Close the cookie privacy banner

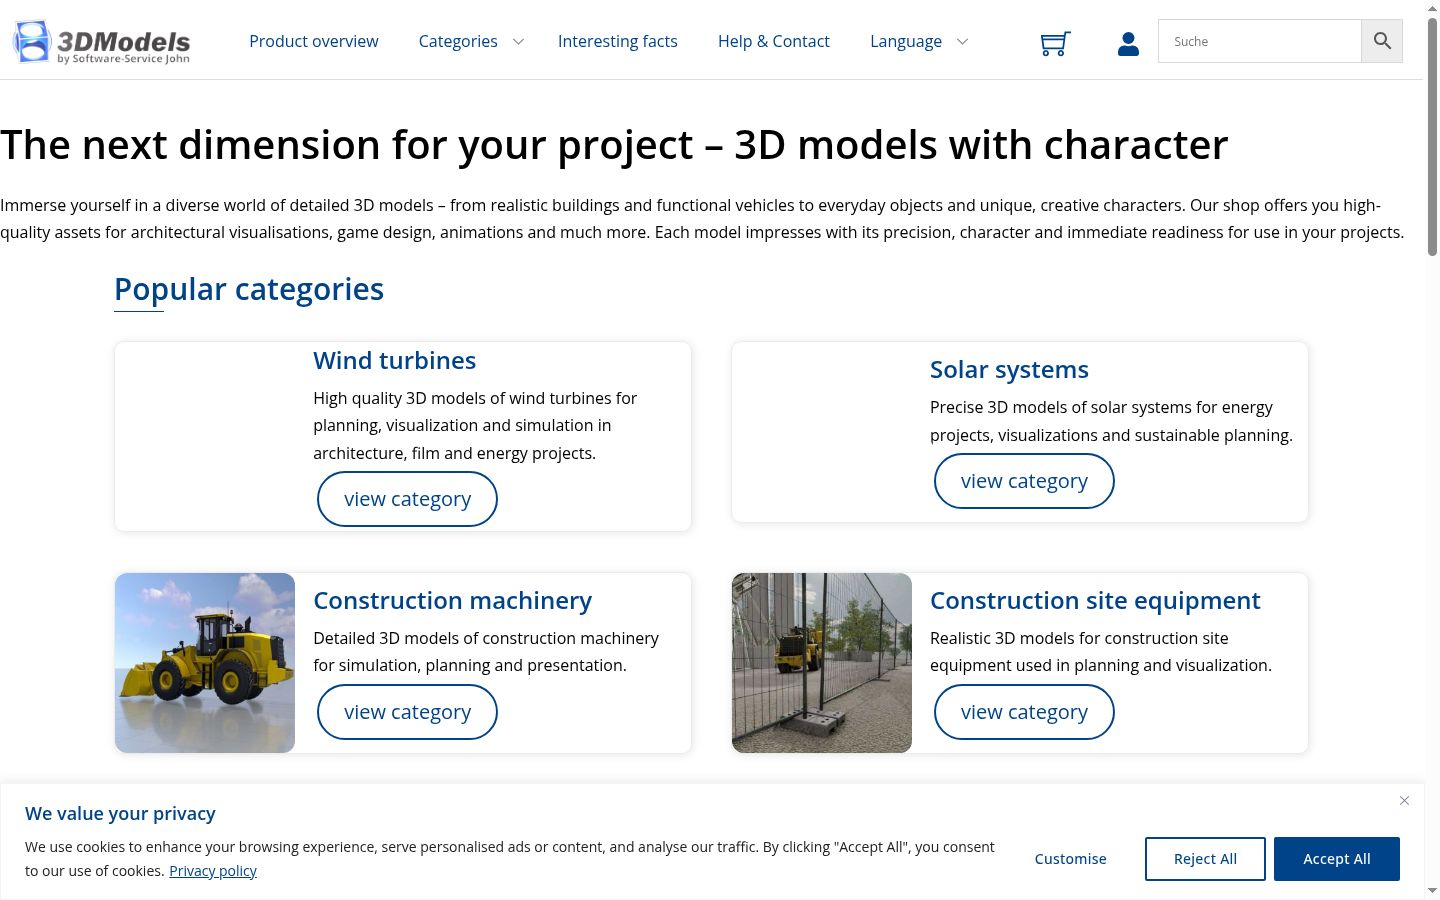pos(1404,800)
